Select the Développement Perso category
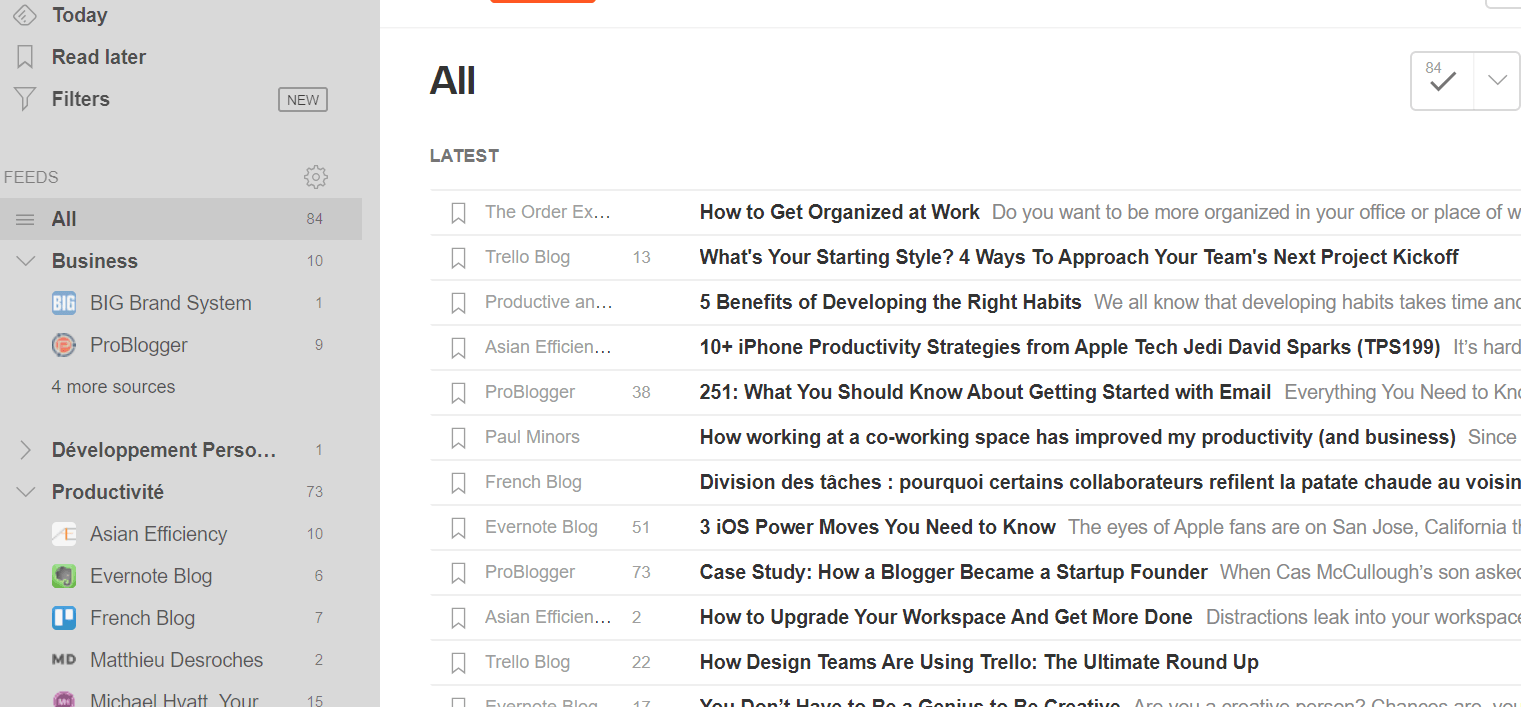 [x=164, y=450]
